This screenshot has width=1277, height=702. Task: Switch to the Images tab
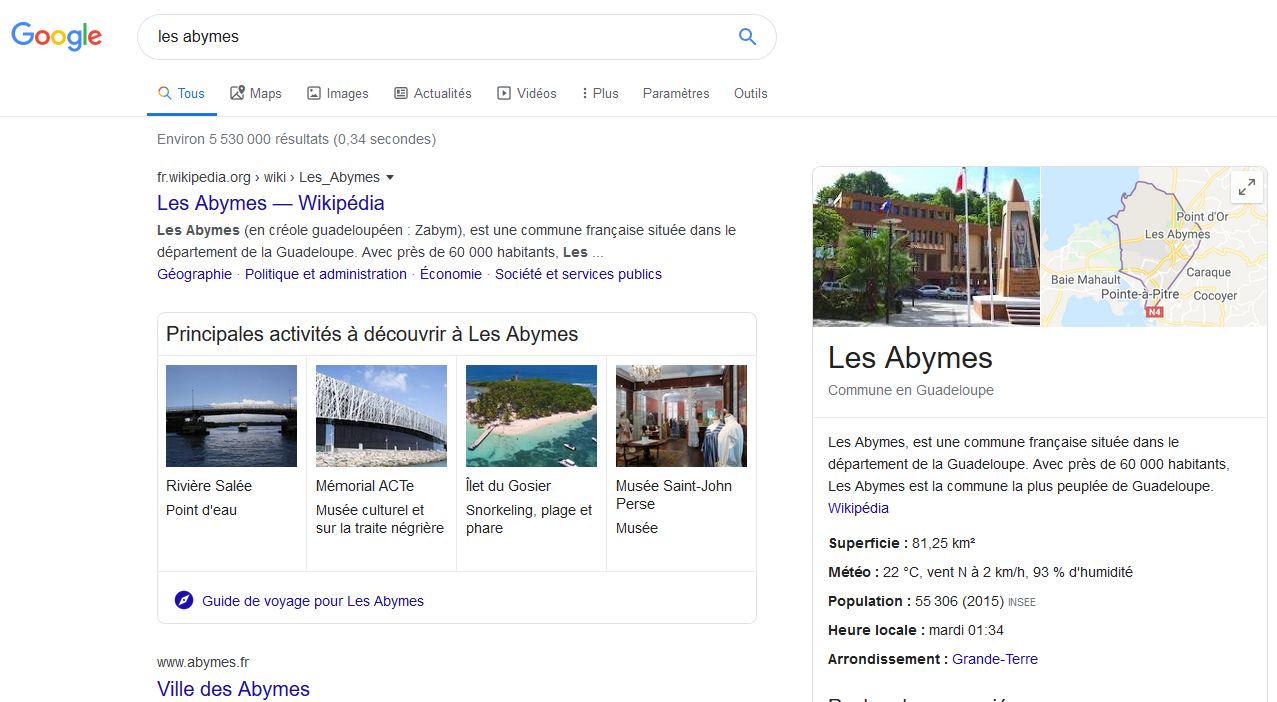[337, 93]
